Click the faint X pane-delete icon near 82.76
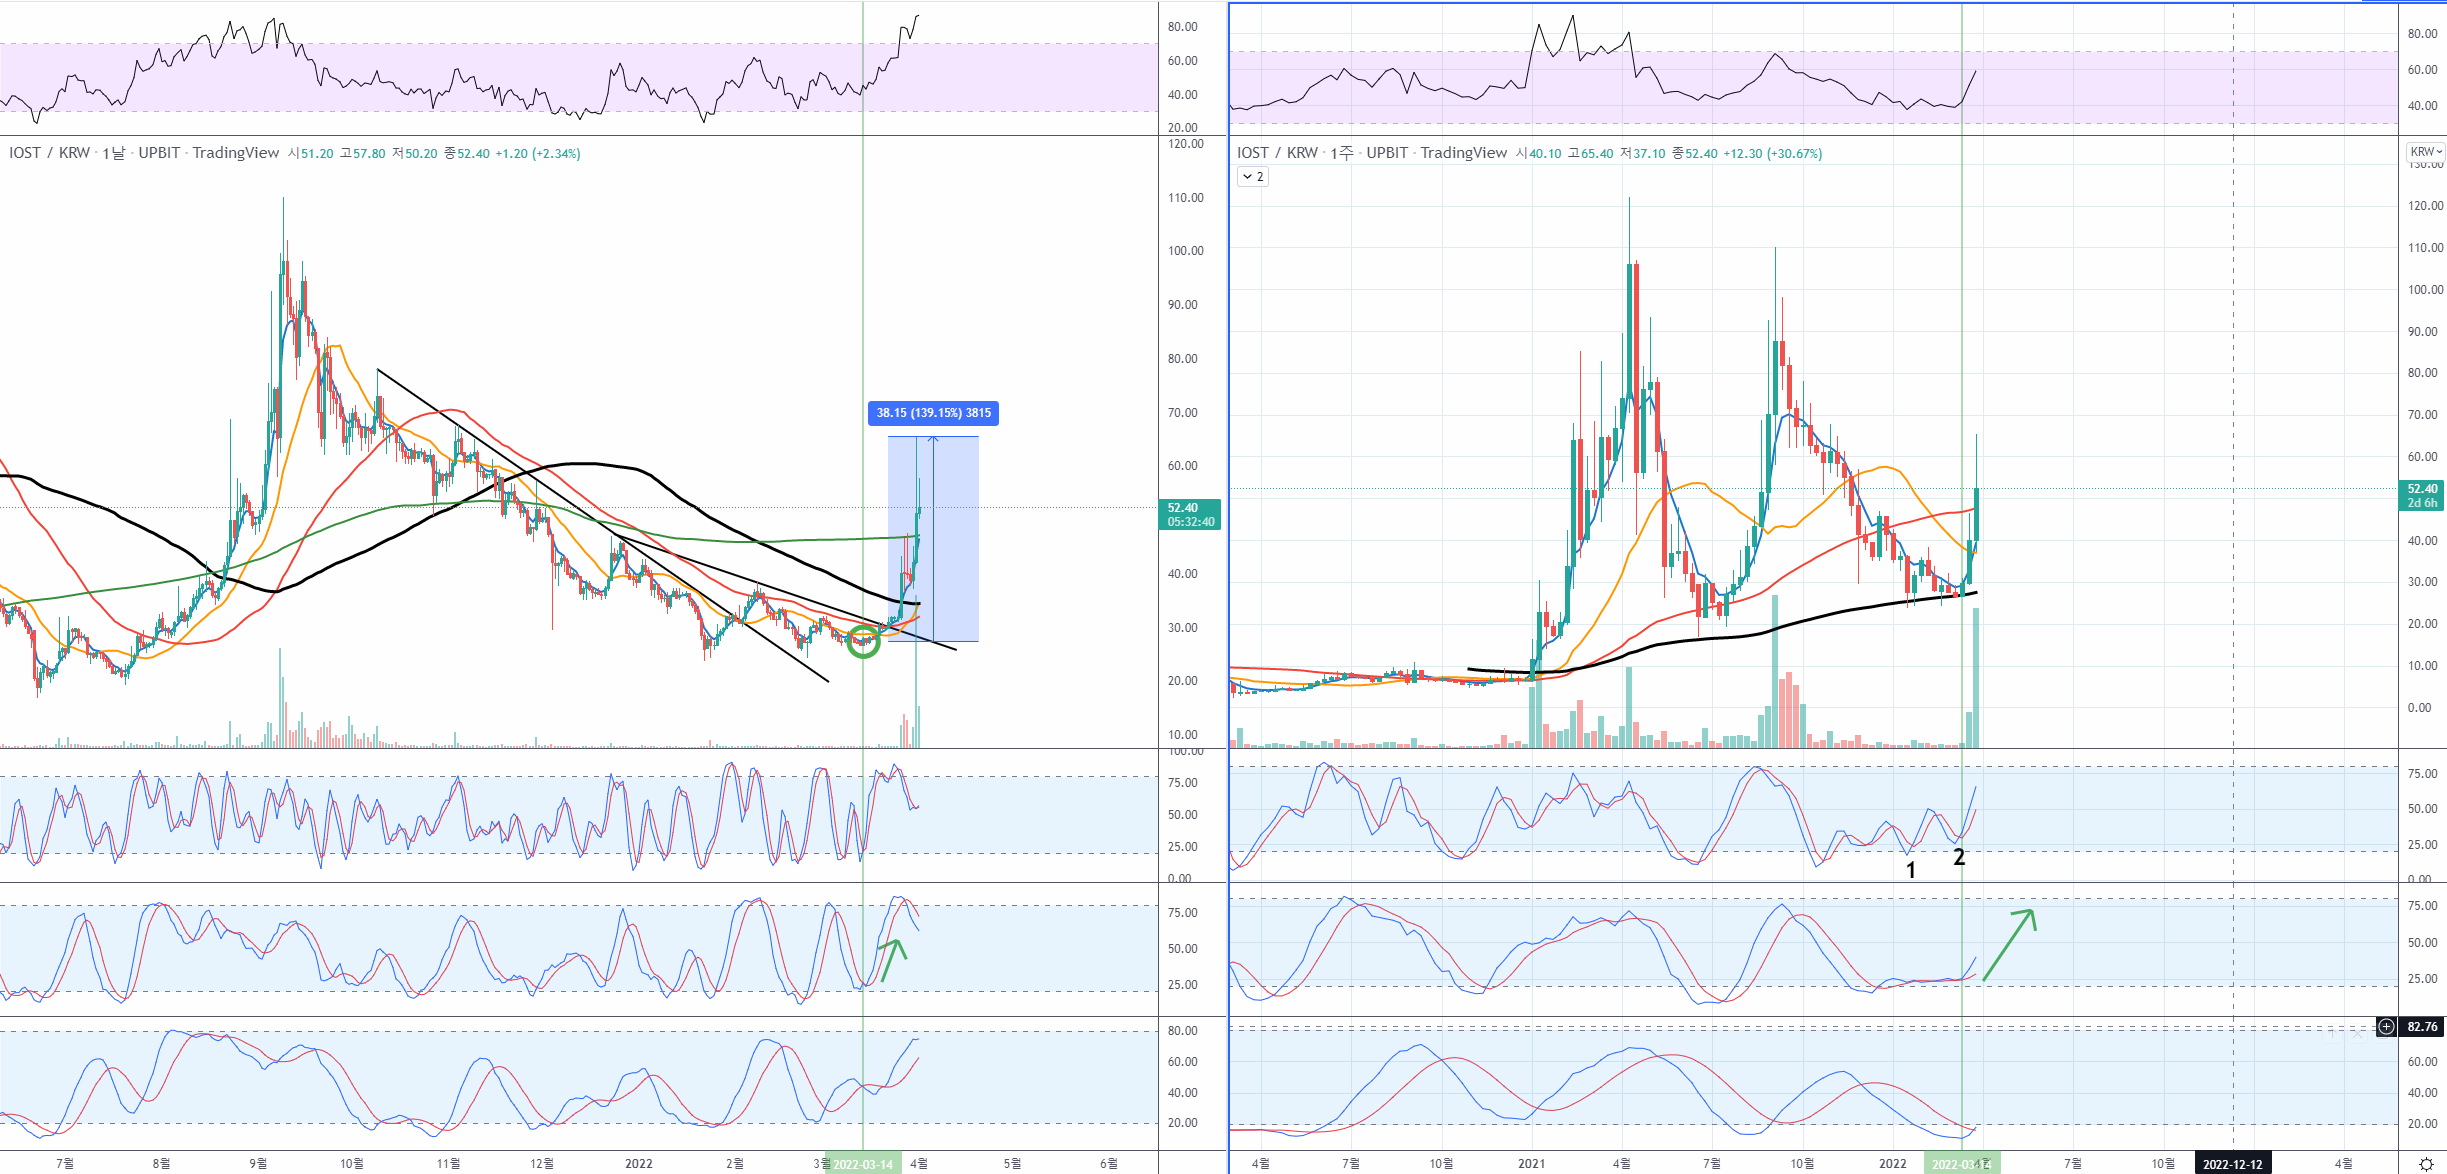The image size is (2447, 1174). click(x=2357, y=1033)
